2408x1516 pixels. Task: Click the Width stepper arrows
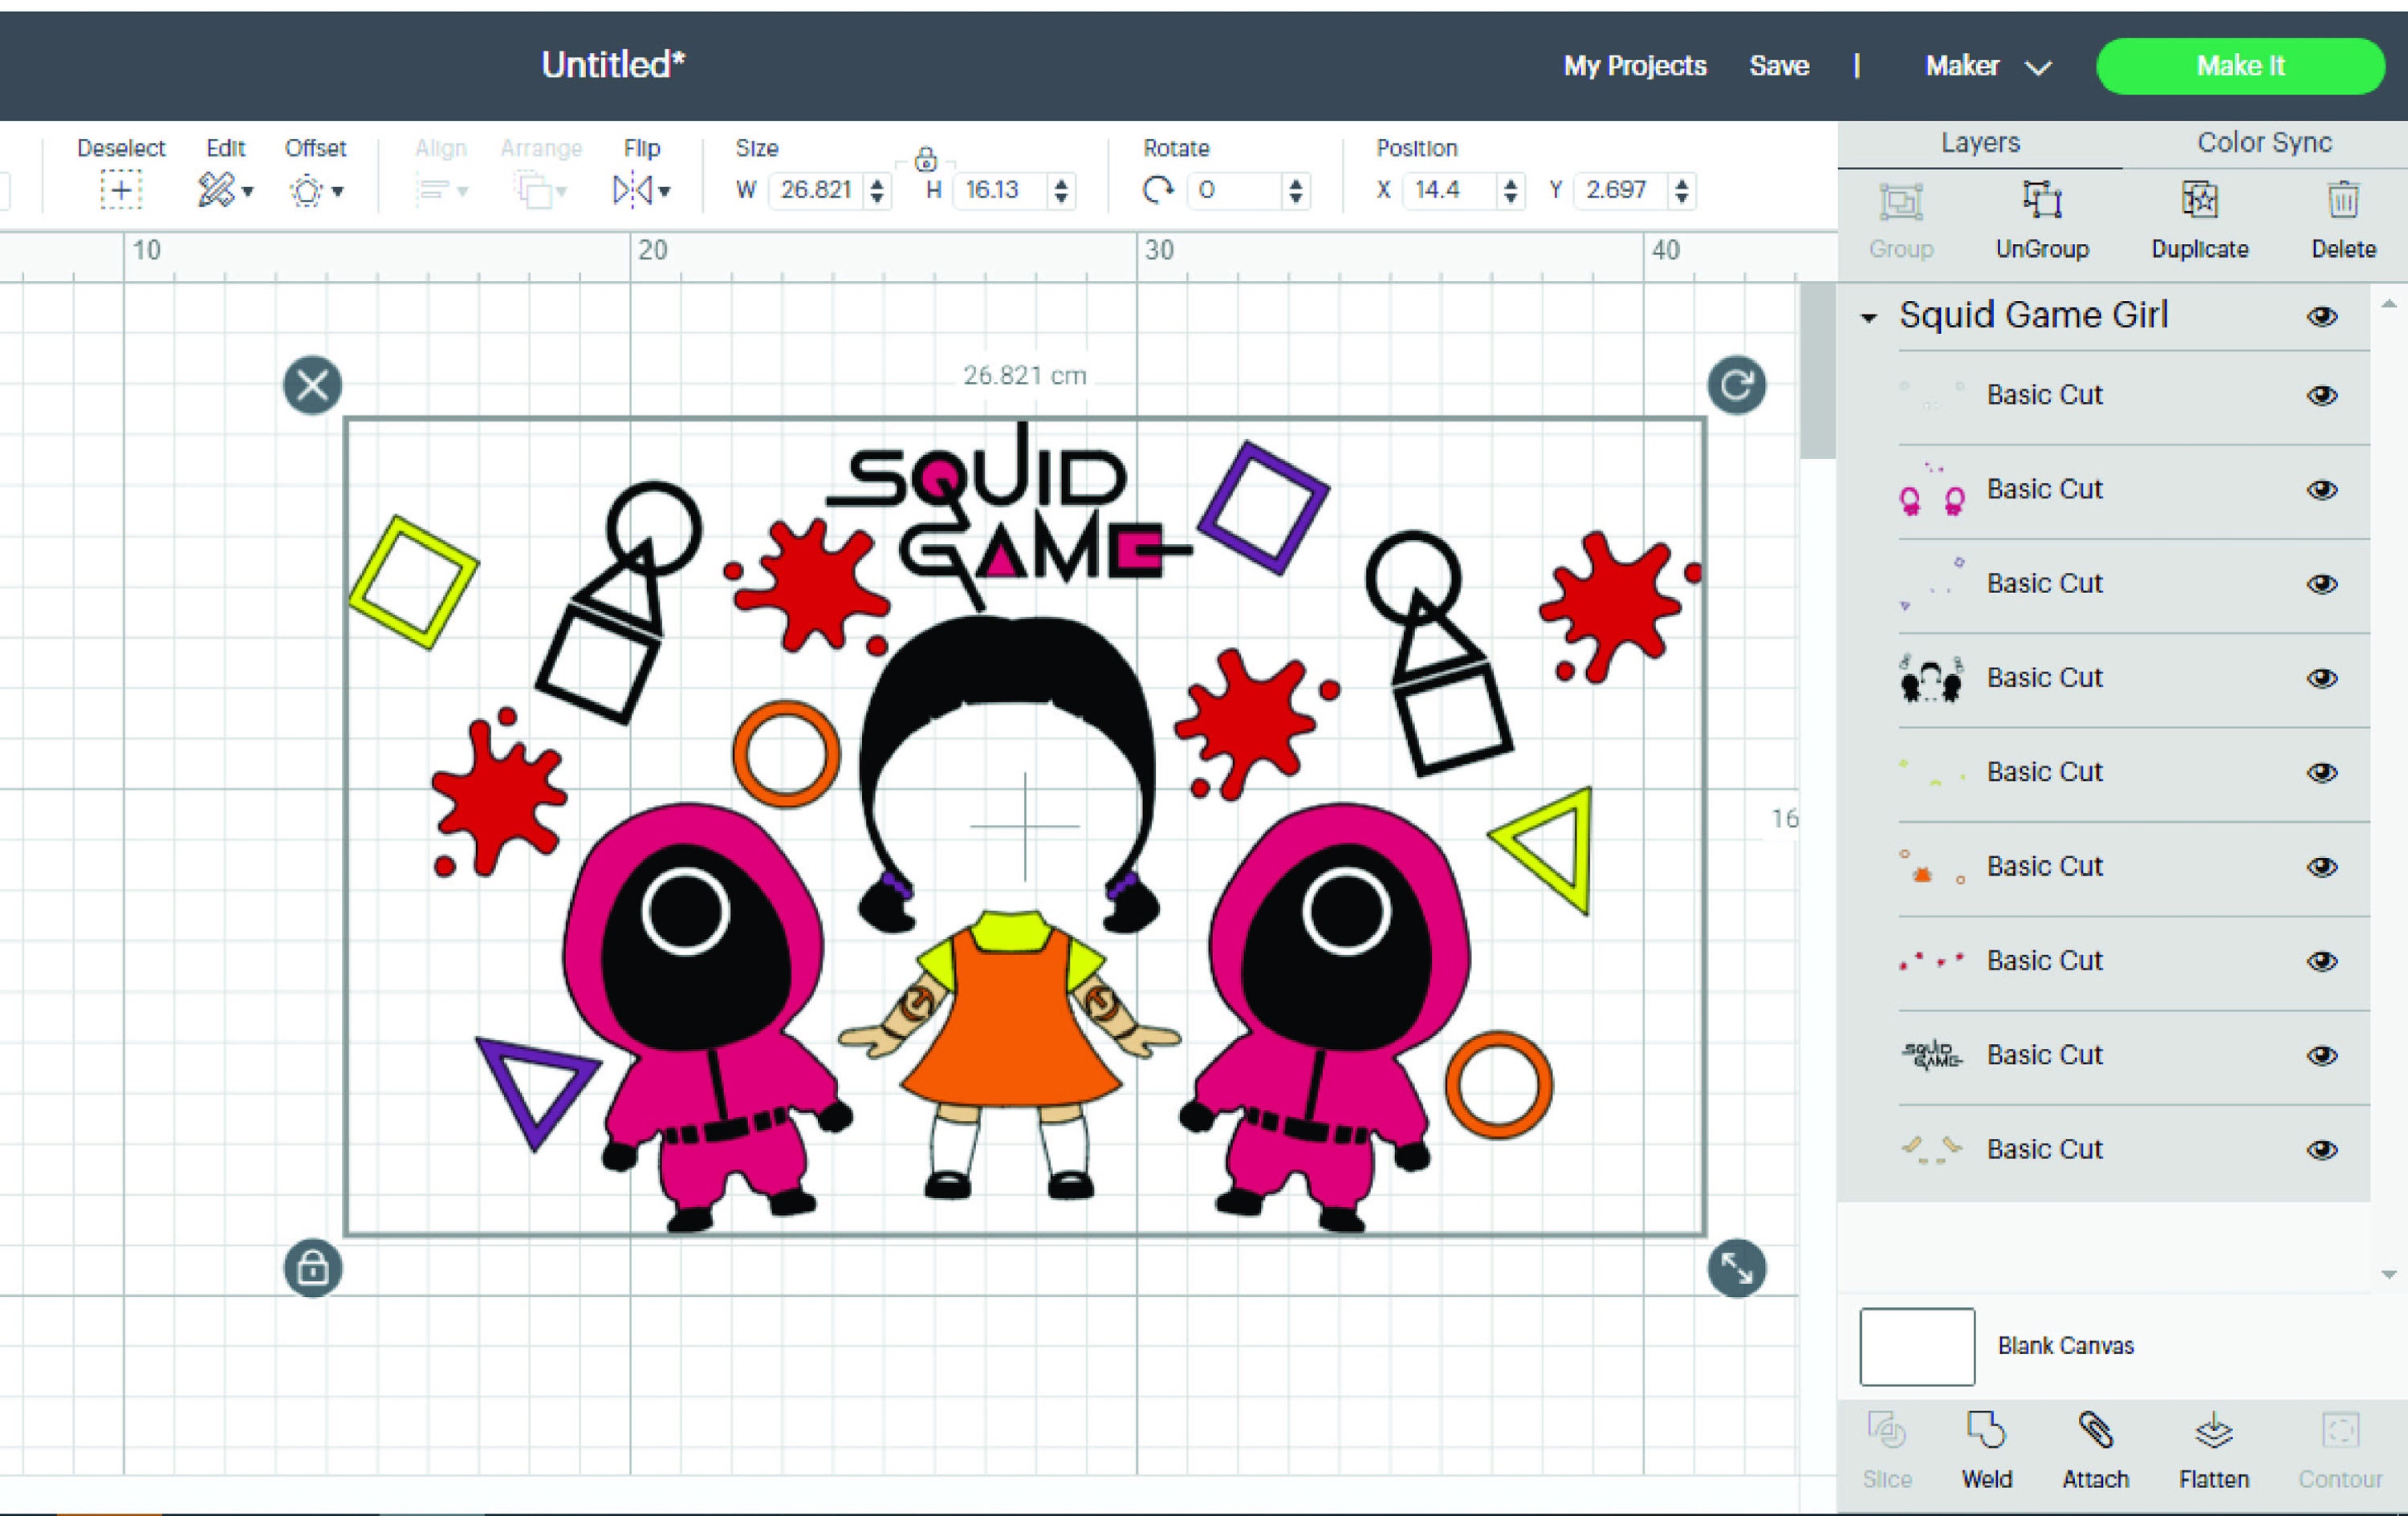click(x=877, y=190)
